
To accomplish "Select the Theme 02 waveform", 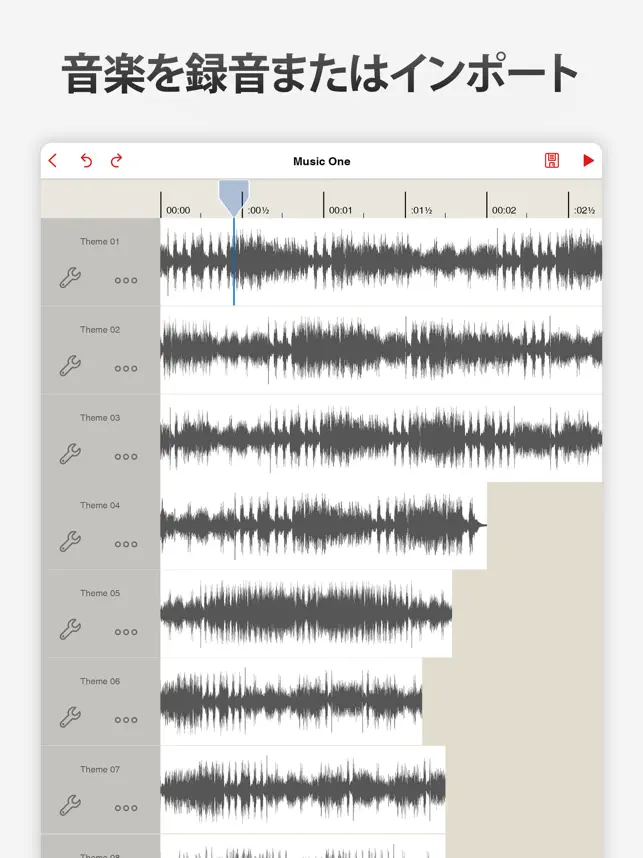I will click(381, 350).
